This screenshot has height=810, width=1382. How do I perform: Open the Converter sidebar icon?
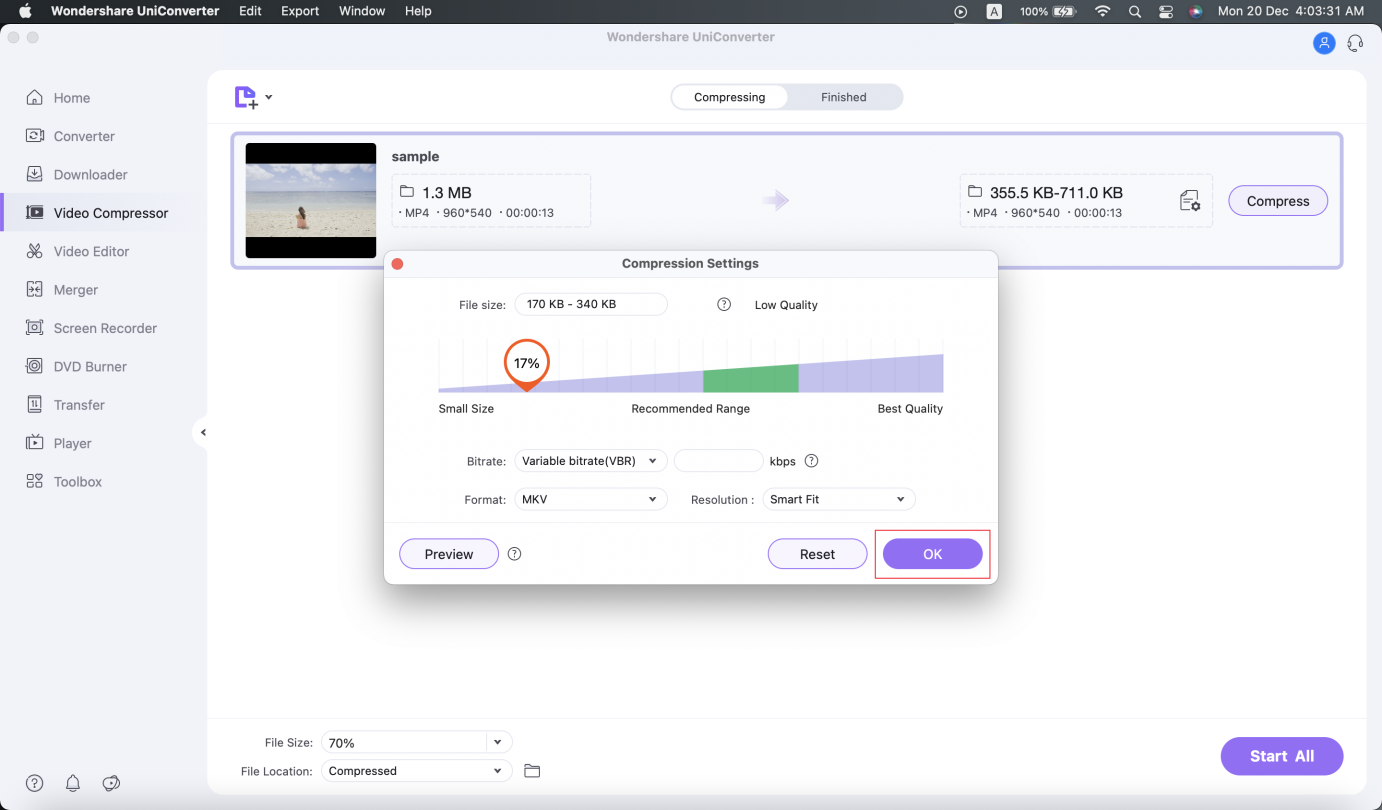click(35, 136)
